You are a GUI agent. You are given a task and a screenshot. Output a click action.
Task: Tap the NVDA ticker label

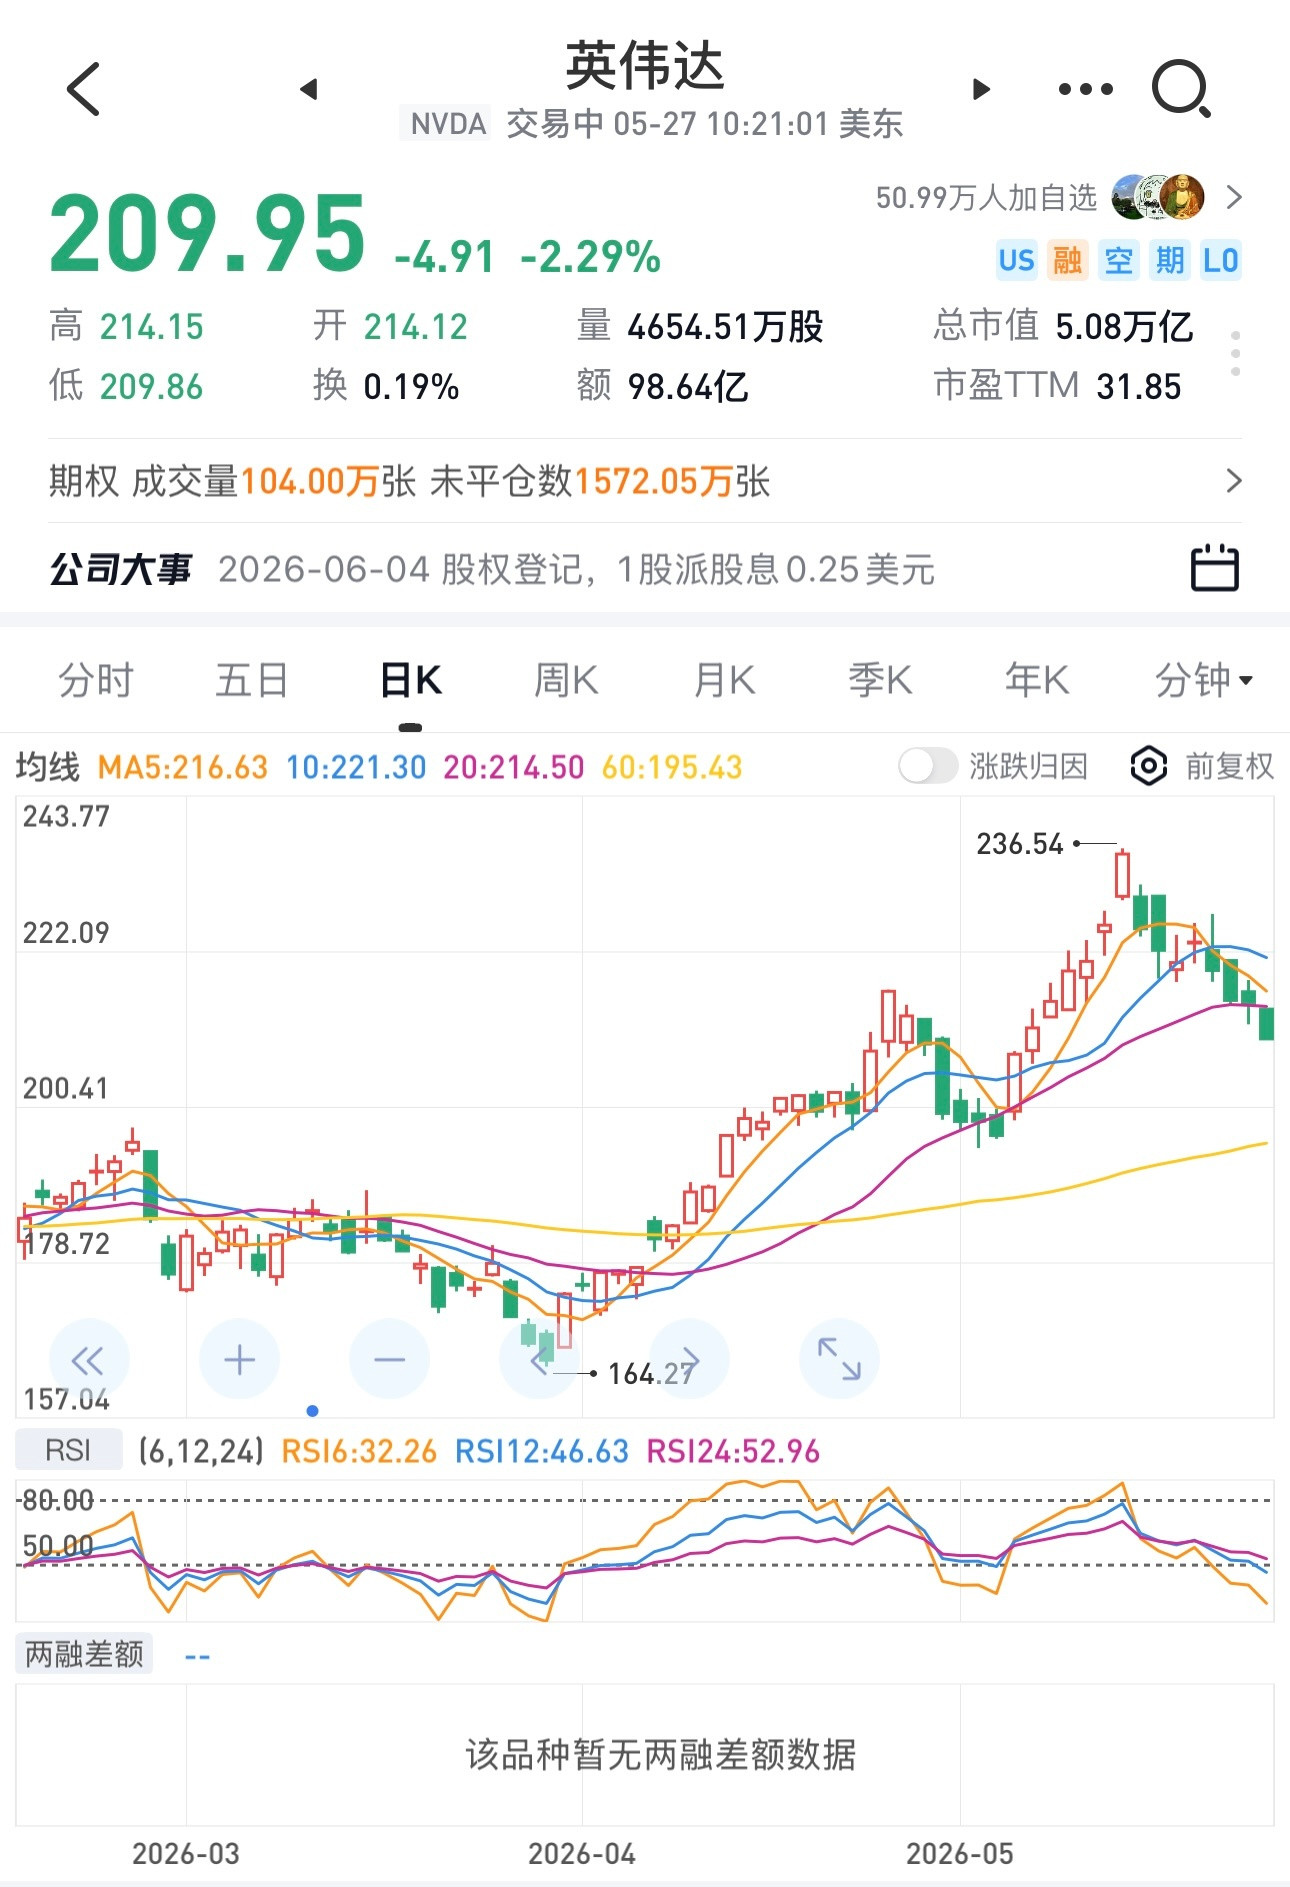[x=447, y=124]
